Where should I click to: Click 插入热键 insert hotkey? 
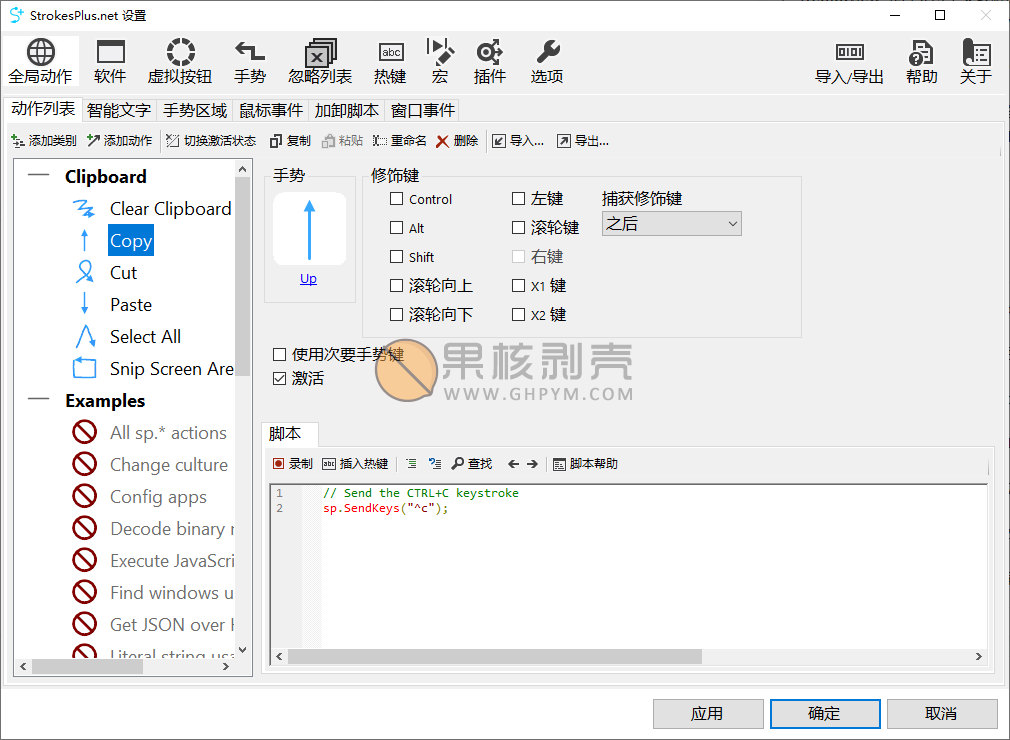pyautogui.click(x=355, y=464)
